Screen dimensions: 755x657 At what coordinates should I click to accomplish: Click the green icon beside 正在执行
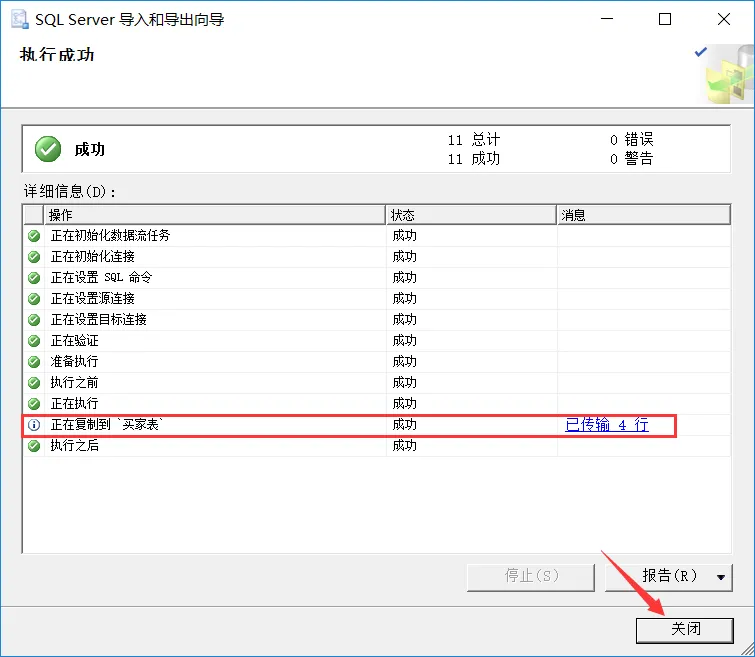(34, 403)
